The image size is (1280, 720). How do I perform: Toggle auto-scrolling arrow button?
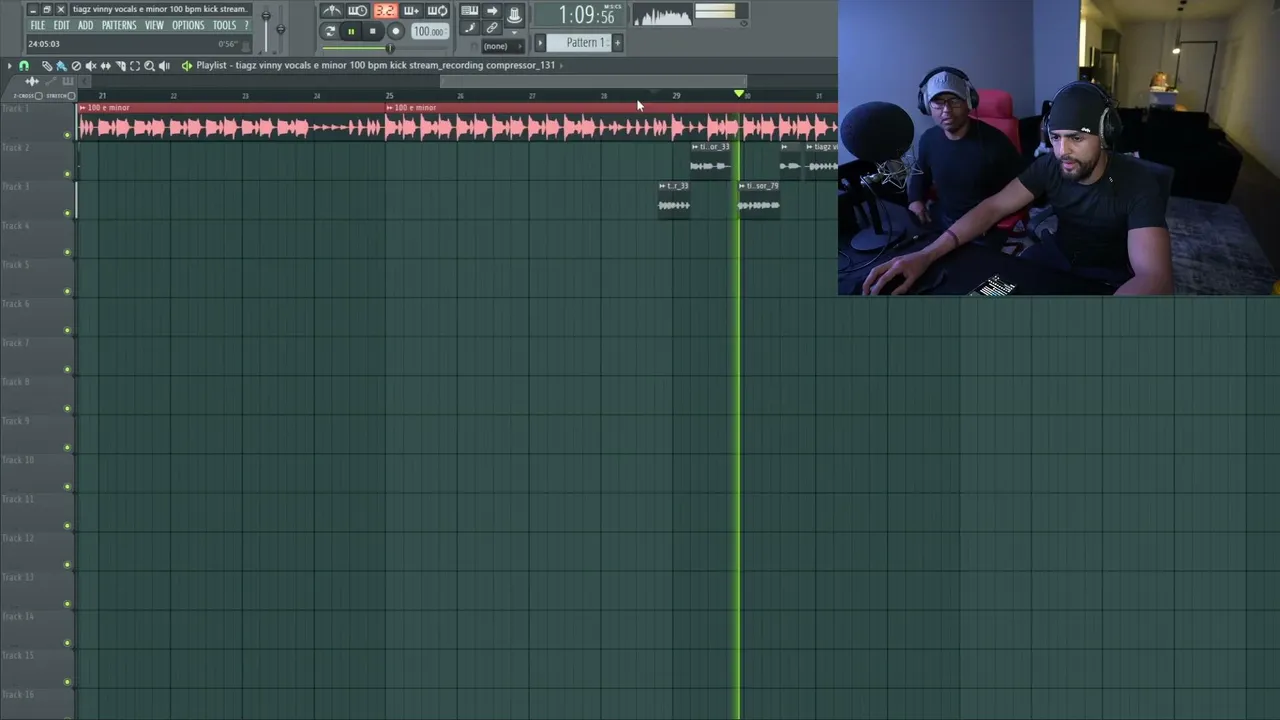[492, 11]
